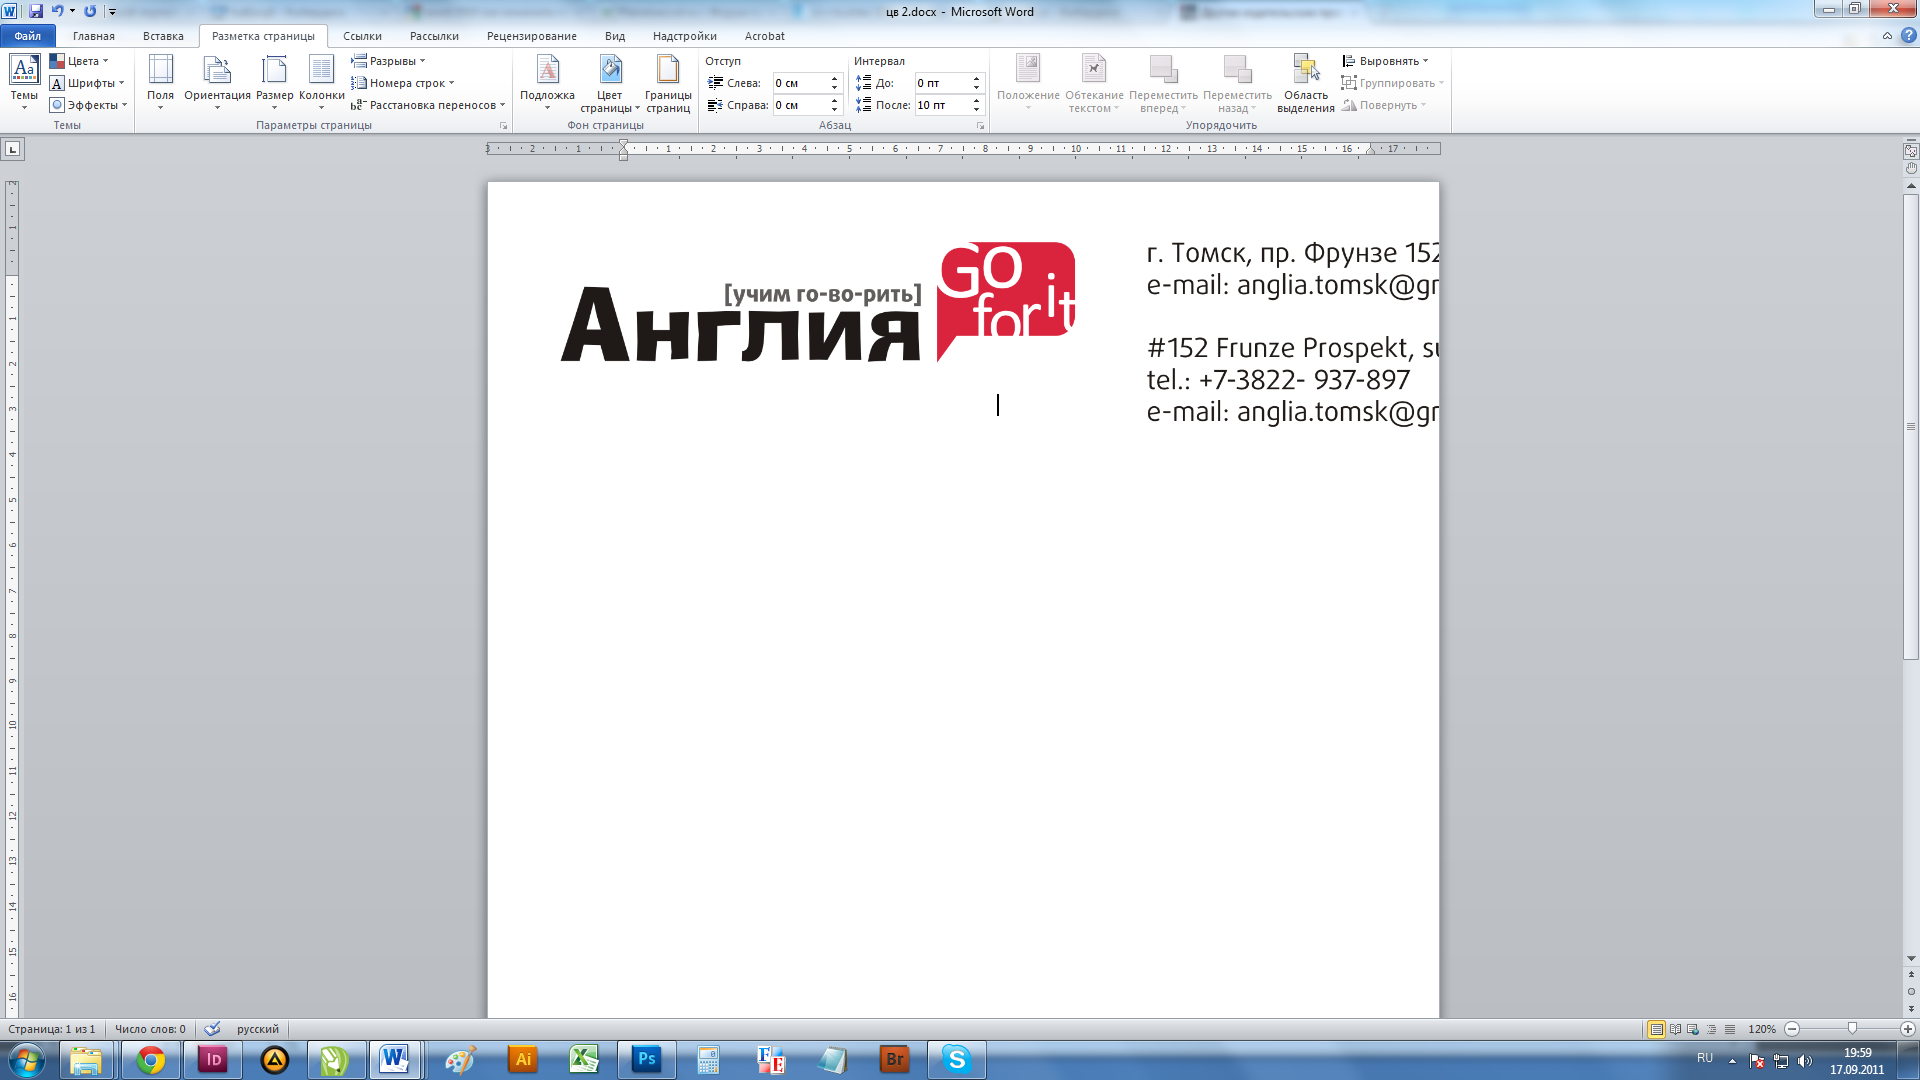1920x1080 pixels.
Task: Open the Файл menu
Action: pos(28,36)
